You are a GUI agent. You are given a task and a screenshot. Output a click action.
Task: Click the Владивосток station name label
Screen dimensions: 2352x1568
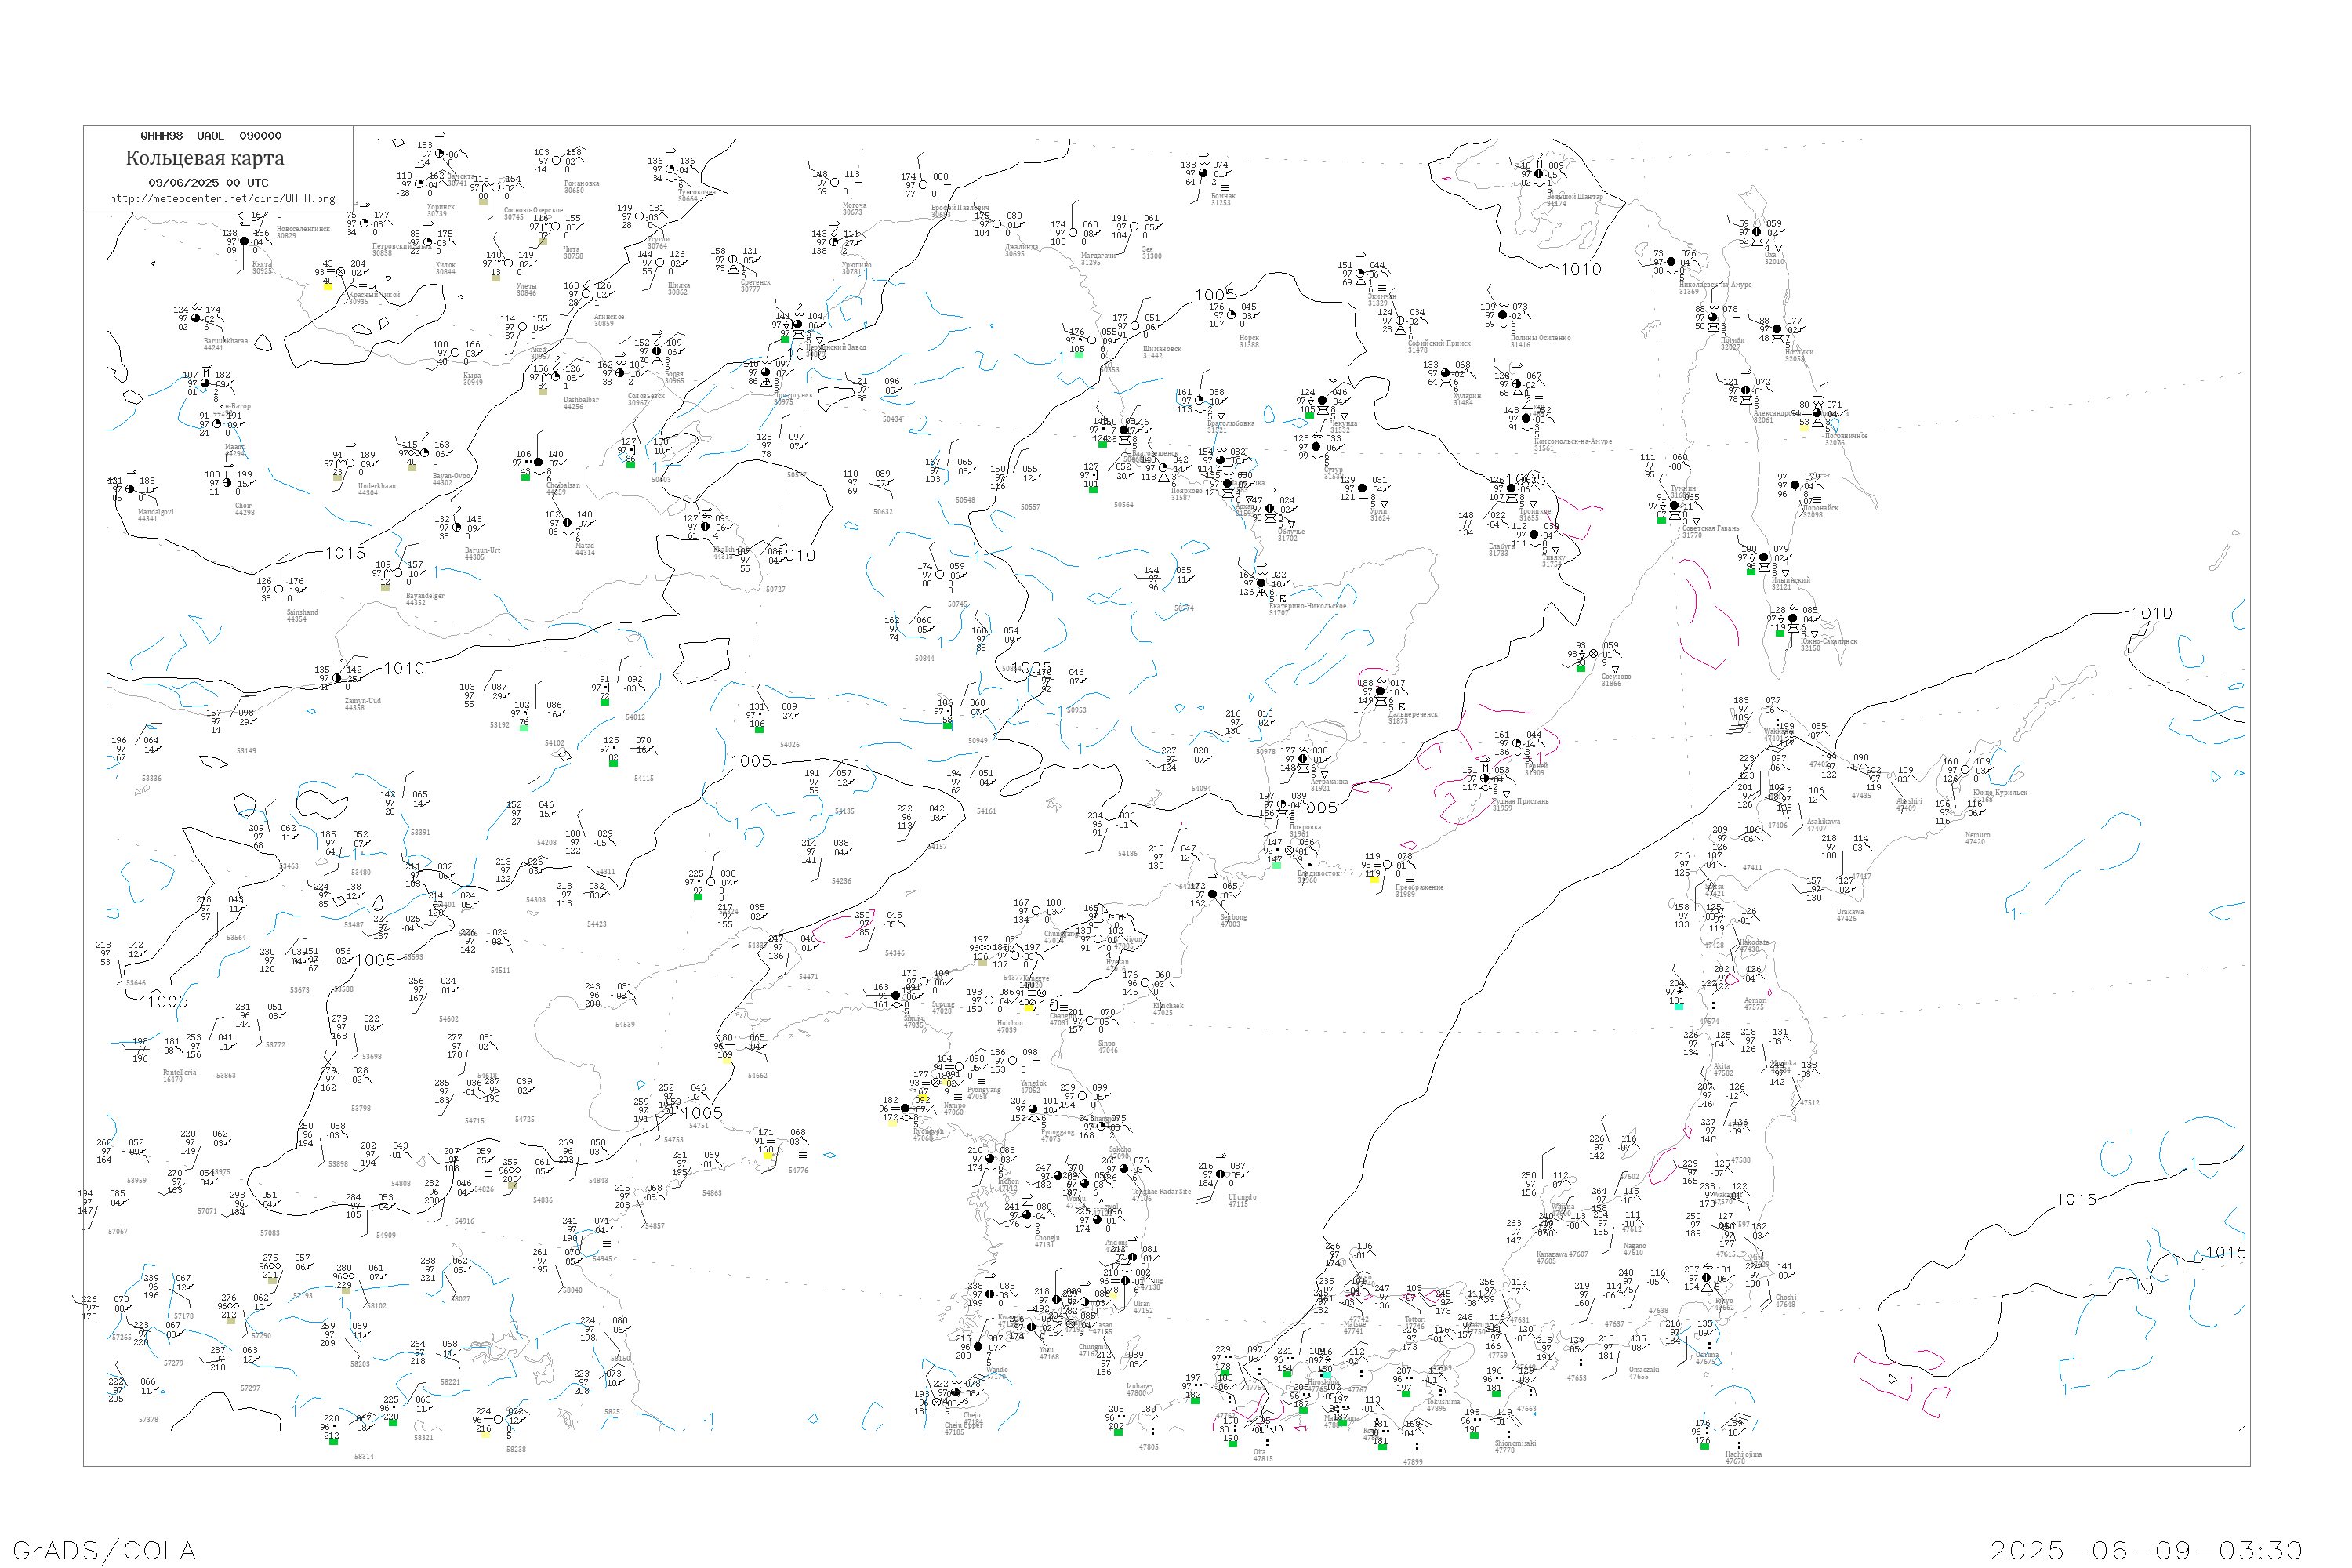(x=1319, y=873)
